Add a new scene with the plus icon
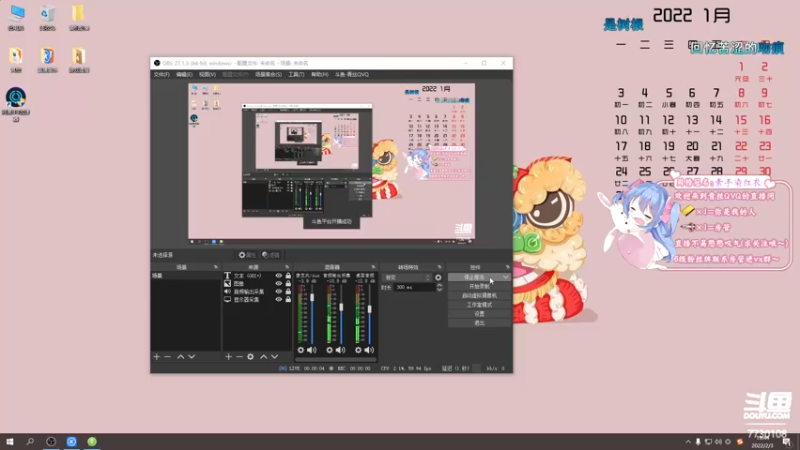Viewport: 800px width, 450px height. coord(157,357)
